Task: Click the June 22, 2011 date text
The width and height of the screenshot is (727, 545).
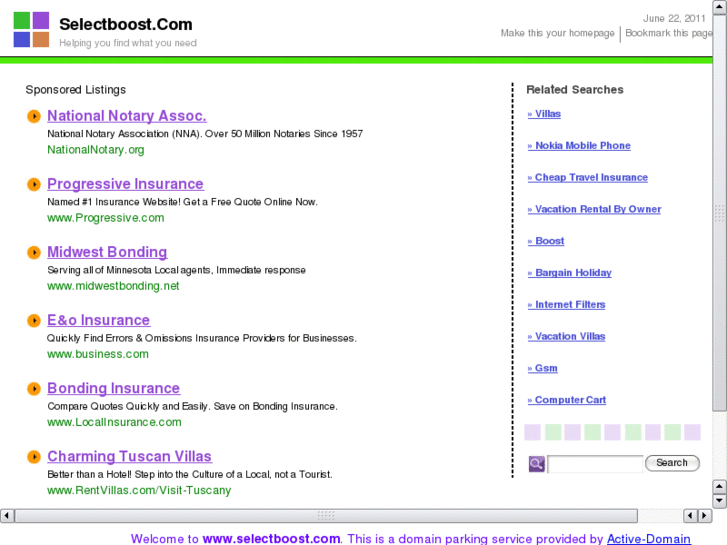Action: tap(674, 19)
